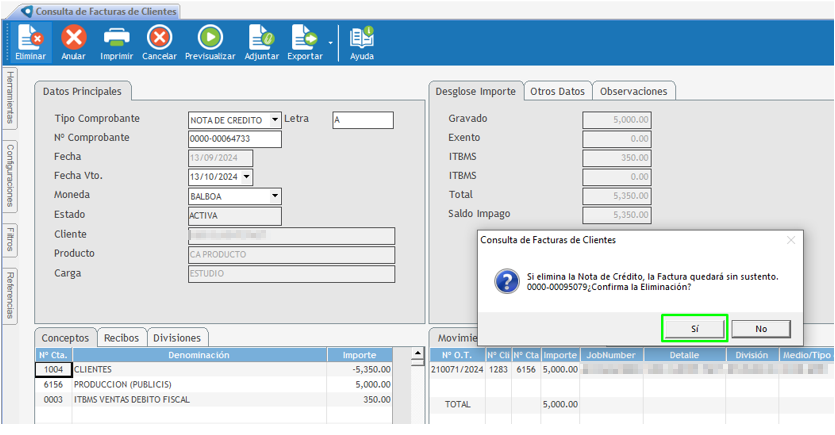Click the Anular icon
The height and width of the screenshot is (435, 835).
73,39
